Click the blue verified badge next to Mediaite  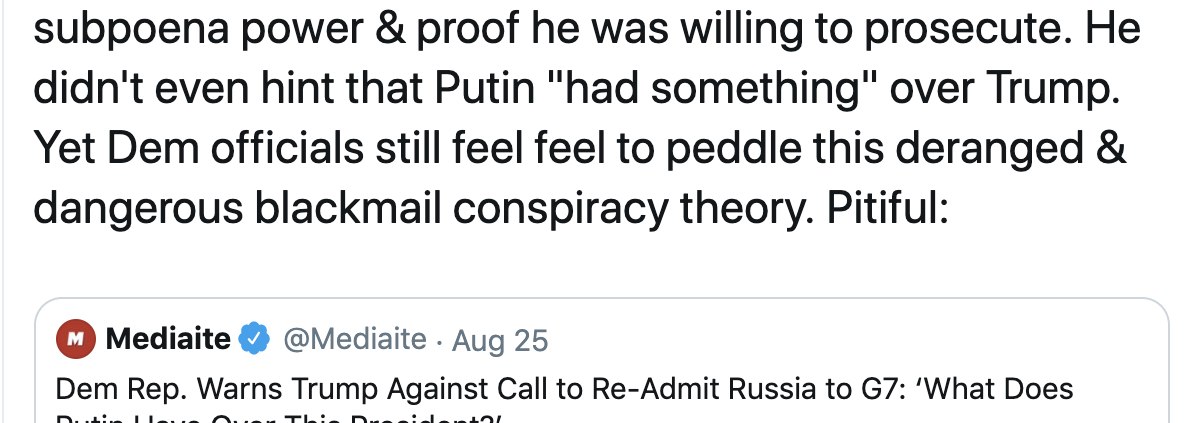(x=256, y=341)
